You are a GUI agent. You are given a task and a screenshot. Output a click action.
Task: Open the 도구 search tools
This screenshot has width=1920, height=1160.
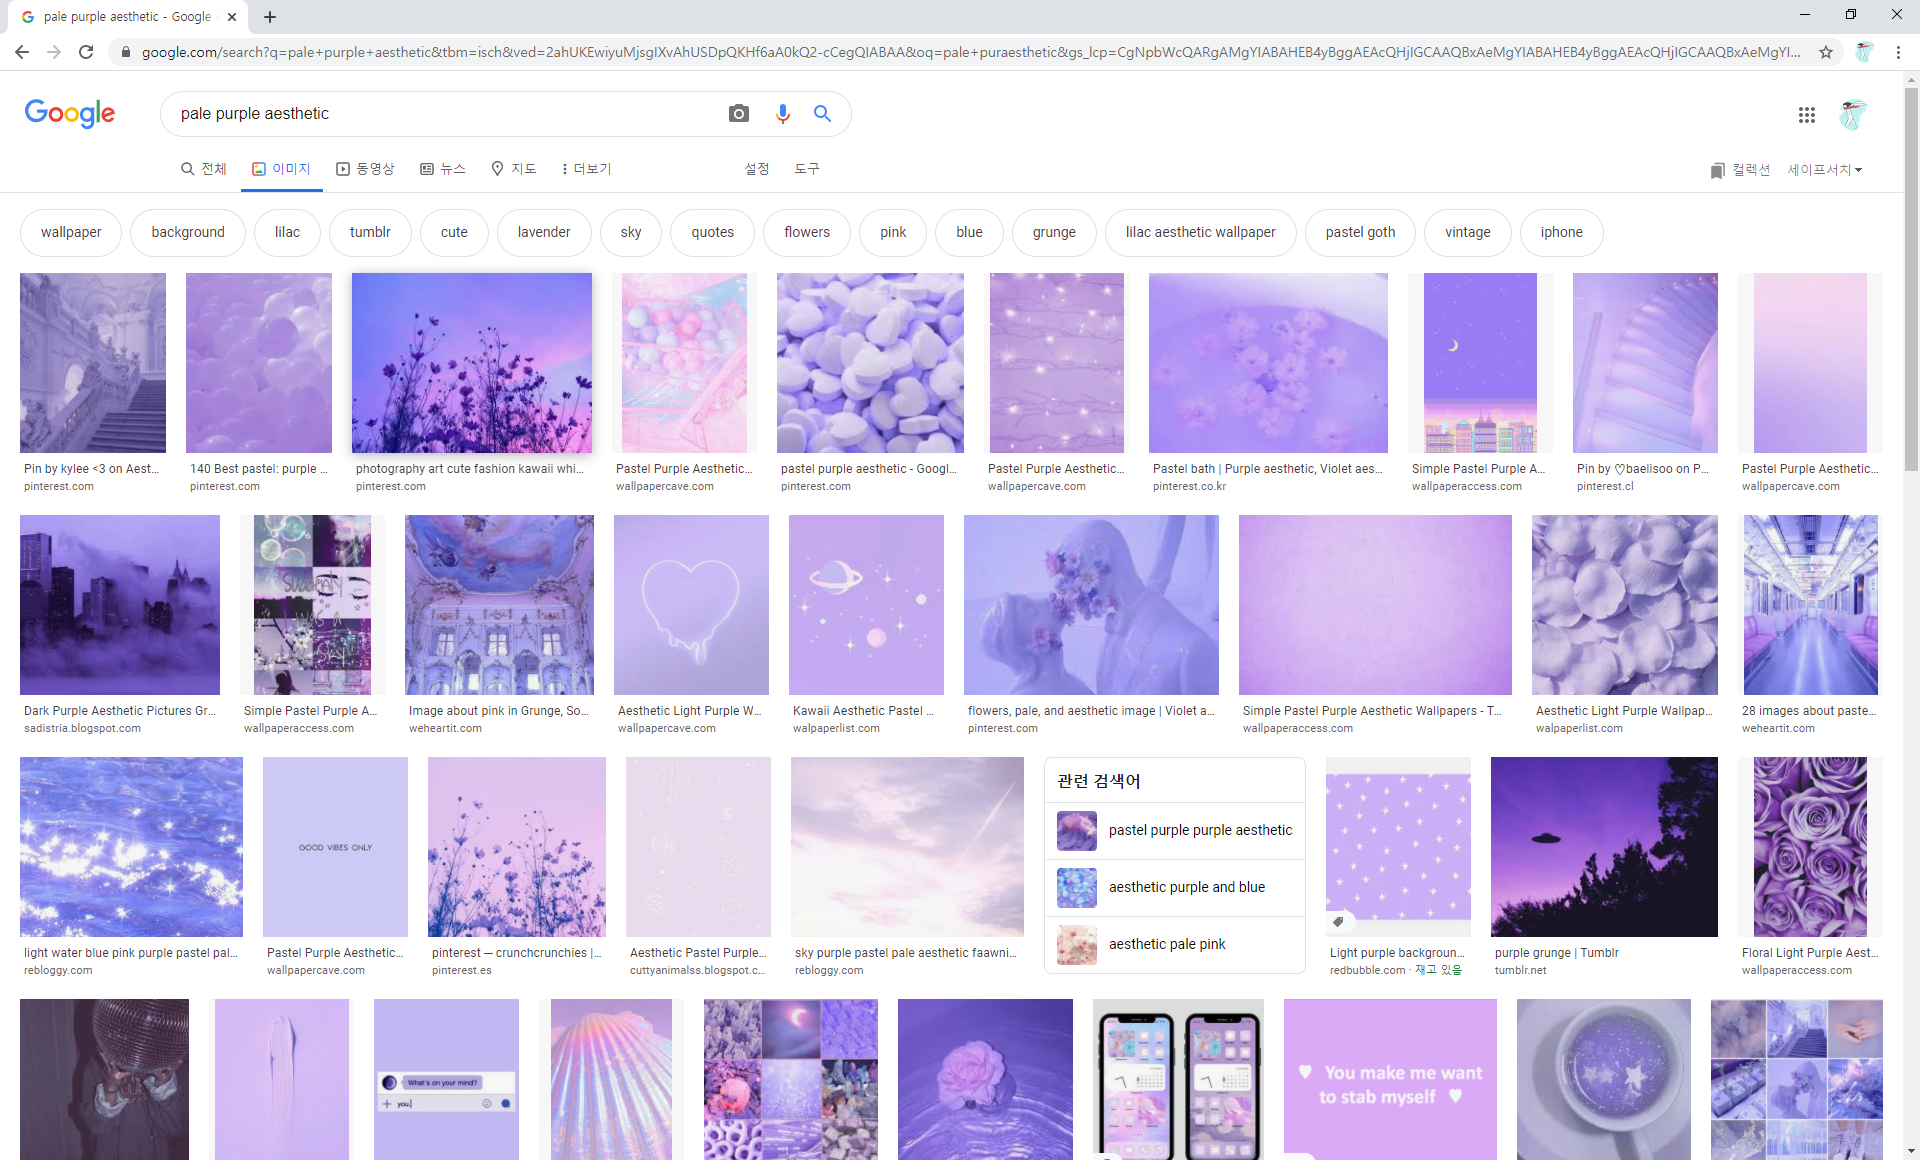806,169
